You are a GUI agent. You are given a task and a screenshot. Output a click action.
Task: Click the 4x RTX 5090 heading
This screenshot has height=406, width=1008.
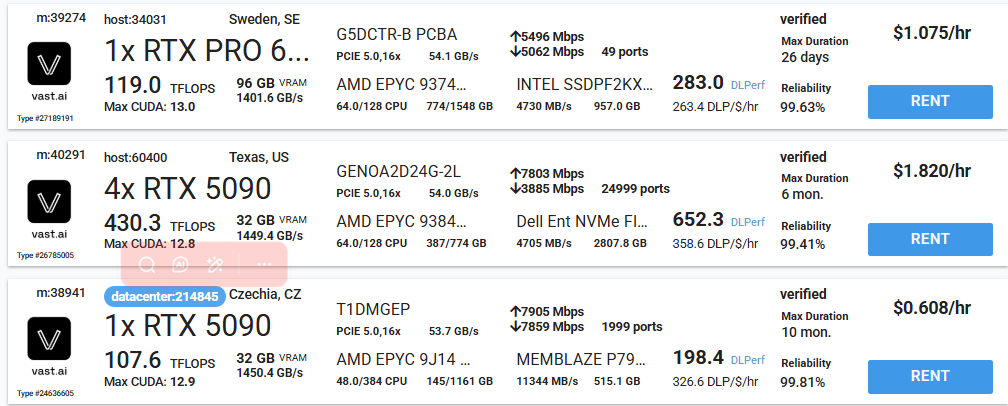tap(188, 189)
